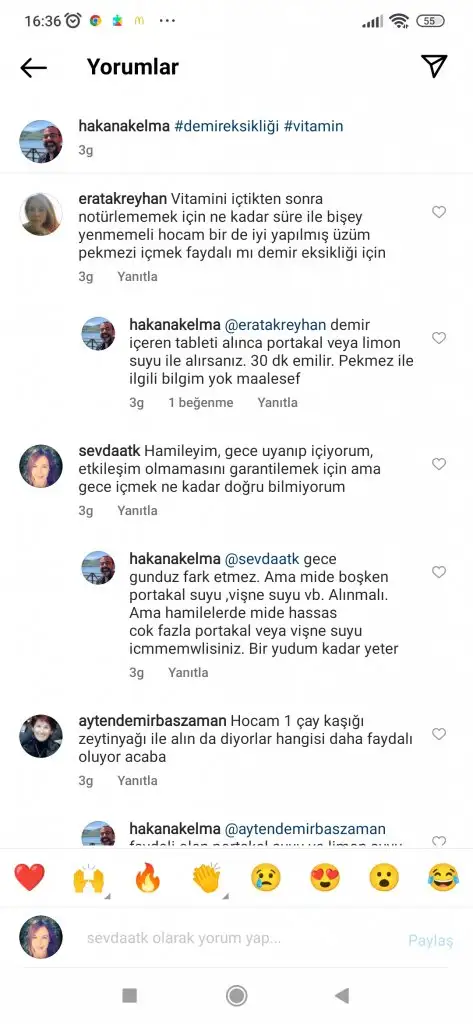Expand raised hands emoji skin tone options

[107, 897]
